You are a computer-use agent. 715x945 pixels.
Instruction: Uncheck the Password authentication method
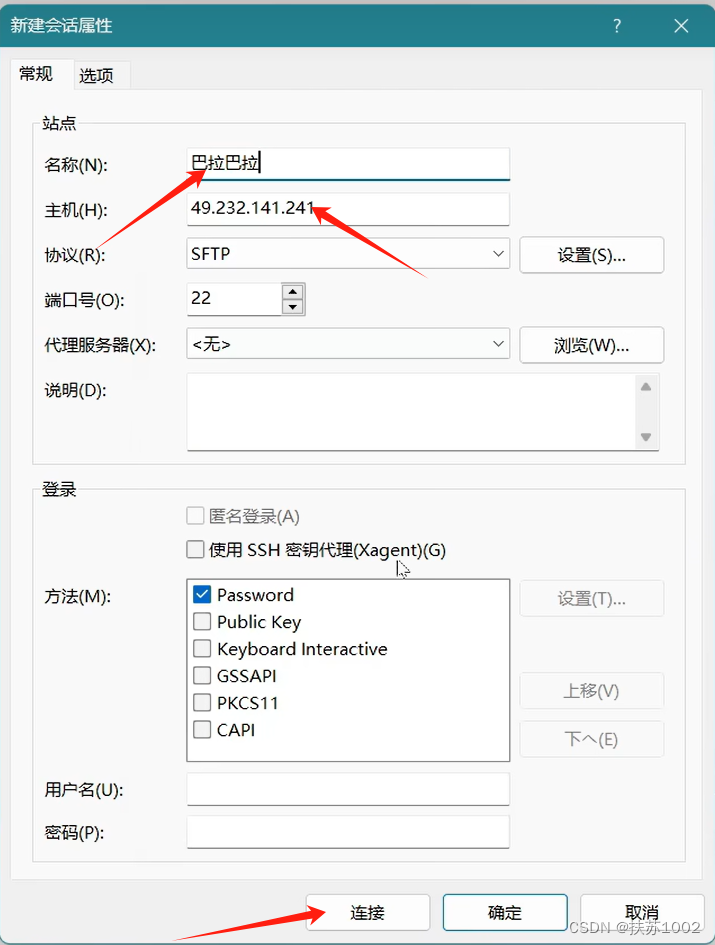click(x=201, y=594)
